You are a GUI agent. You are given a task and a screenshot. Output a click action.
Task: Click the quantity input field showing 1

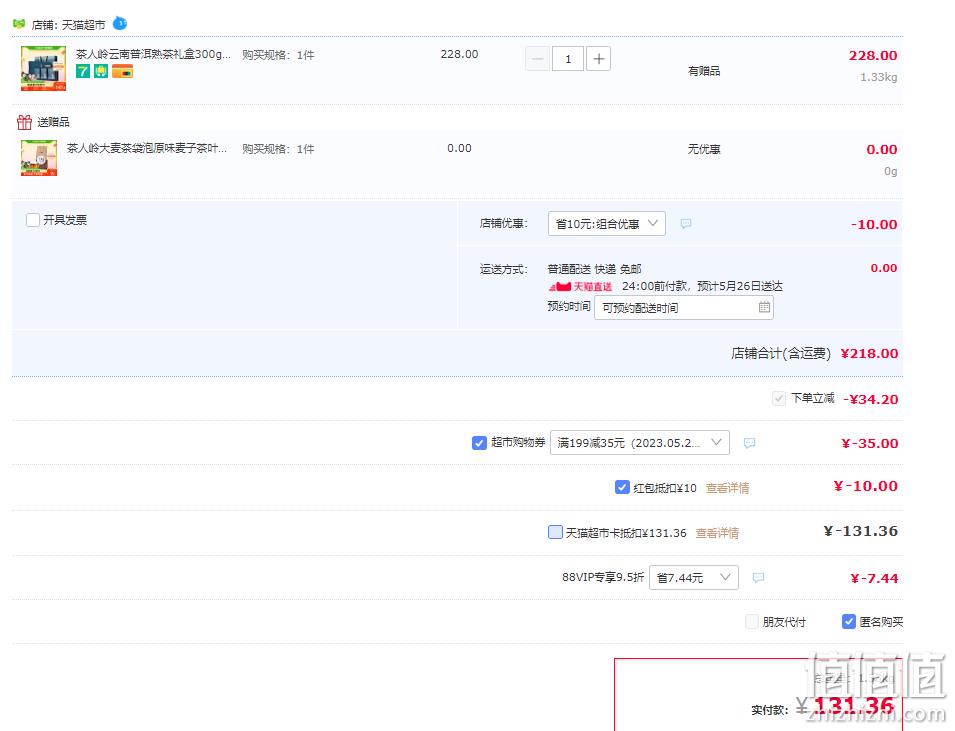pyautogui.click(x=568, y=58)
